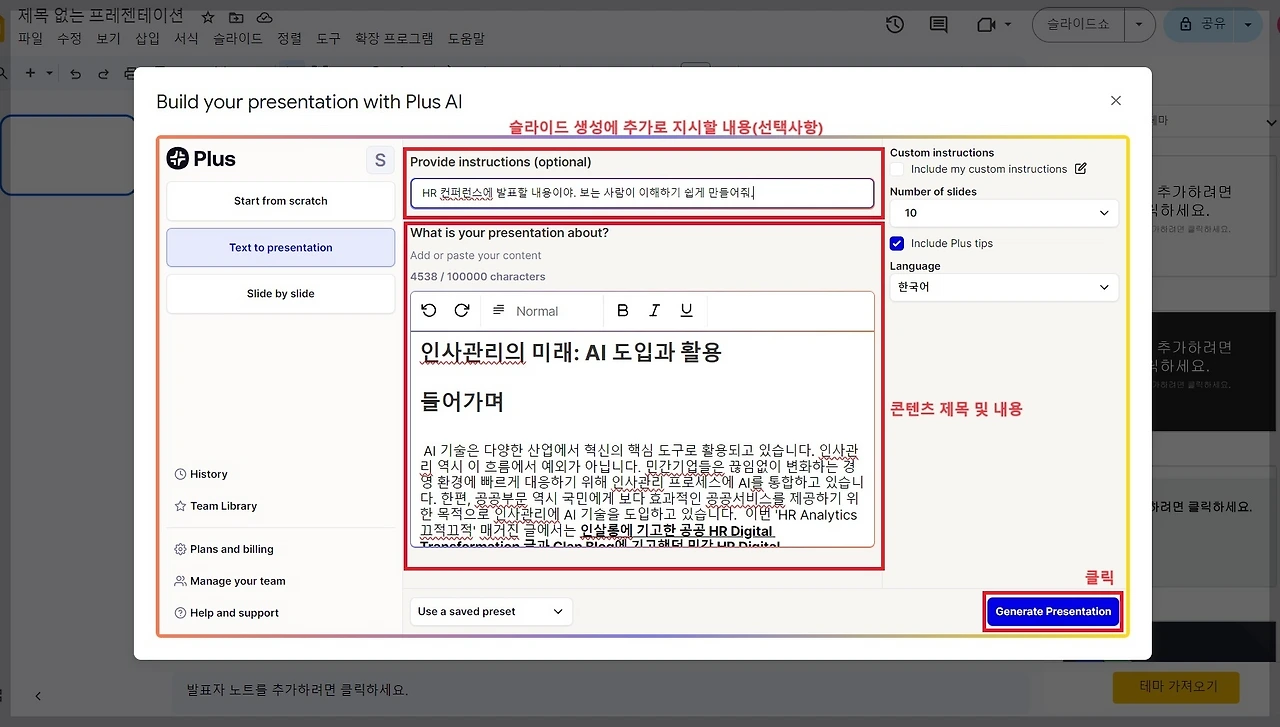Viewport: 1280px width, 727px height.
Task: Undo in the Plus AI content editor
Action: point(429,311)
